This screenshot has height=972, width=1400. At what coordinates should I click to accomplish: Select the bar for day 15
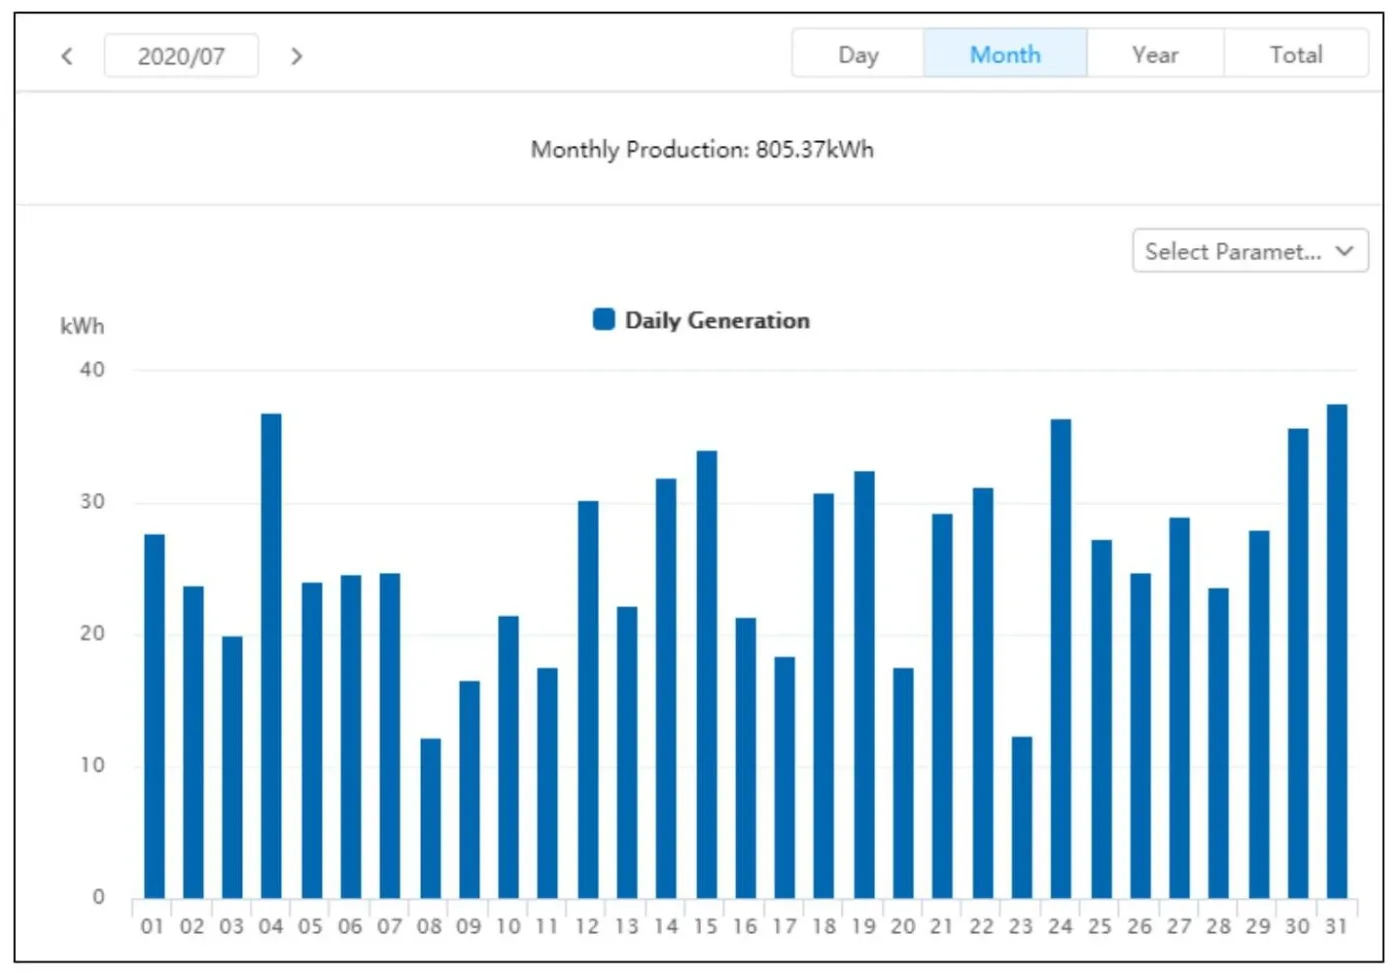[706, 674]
